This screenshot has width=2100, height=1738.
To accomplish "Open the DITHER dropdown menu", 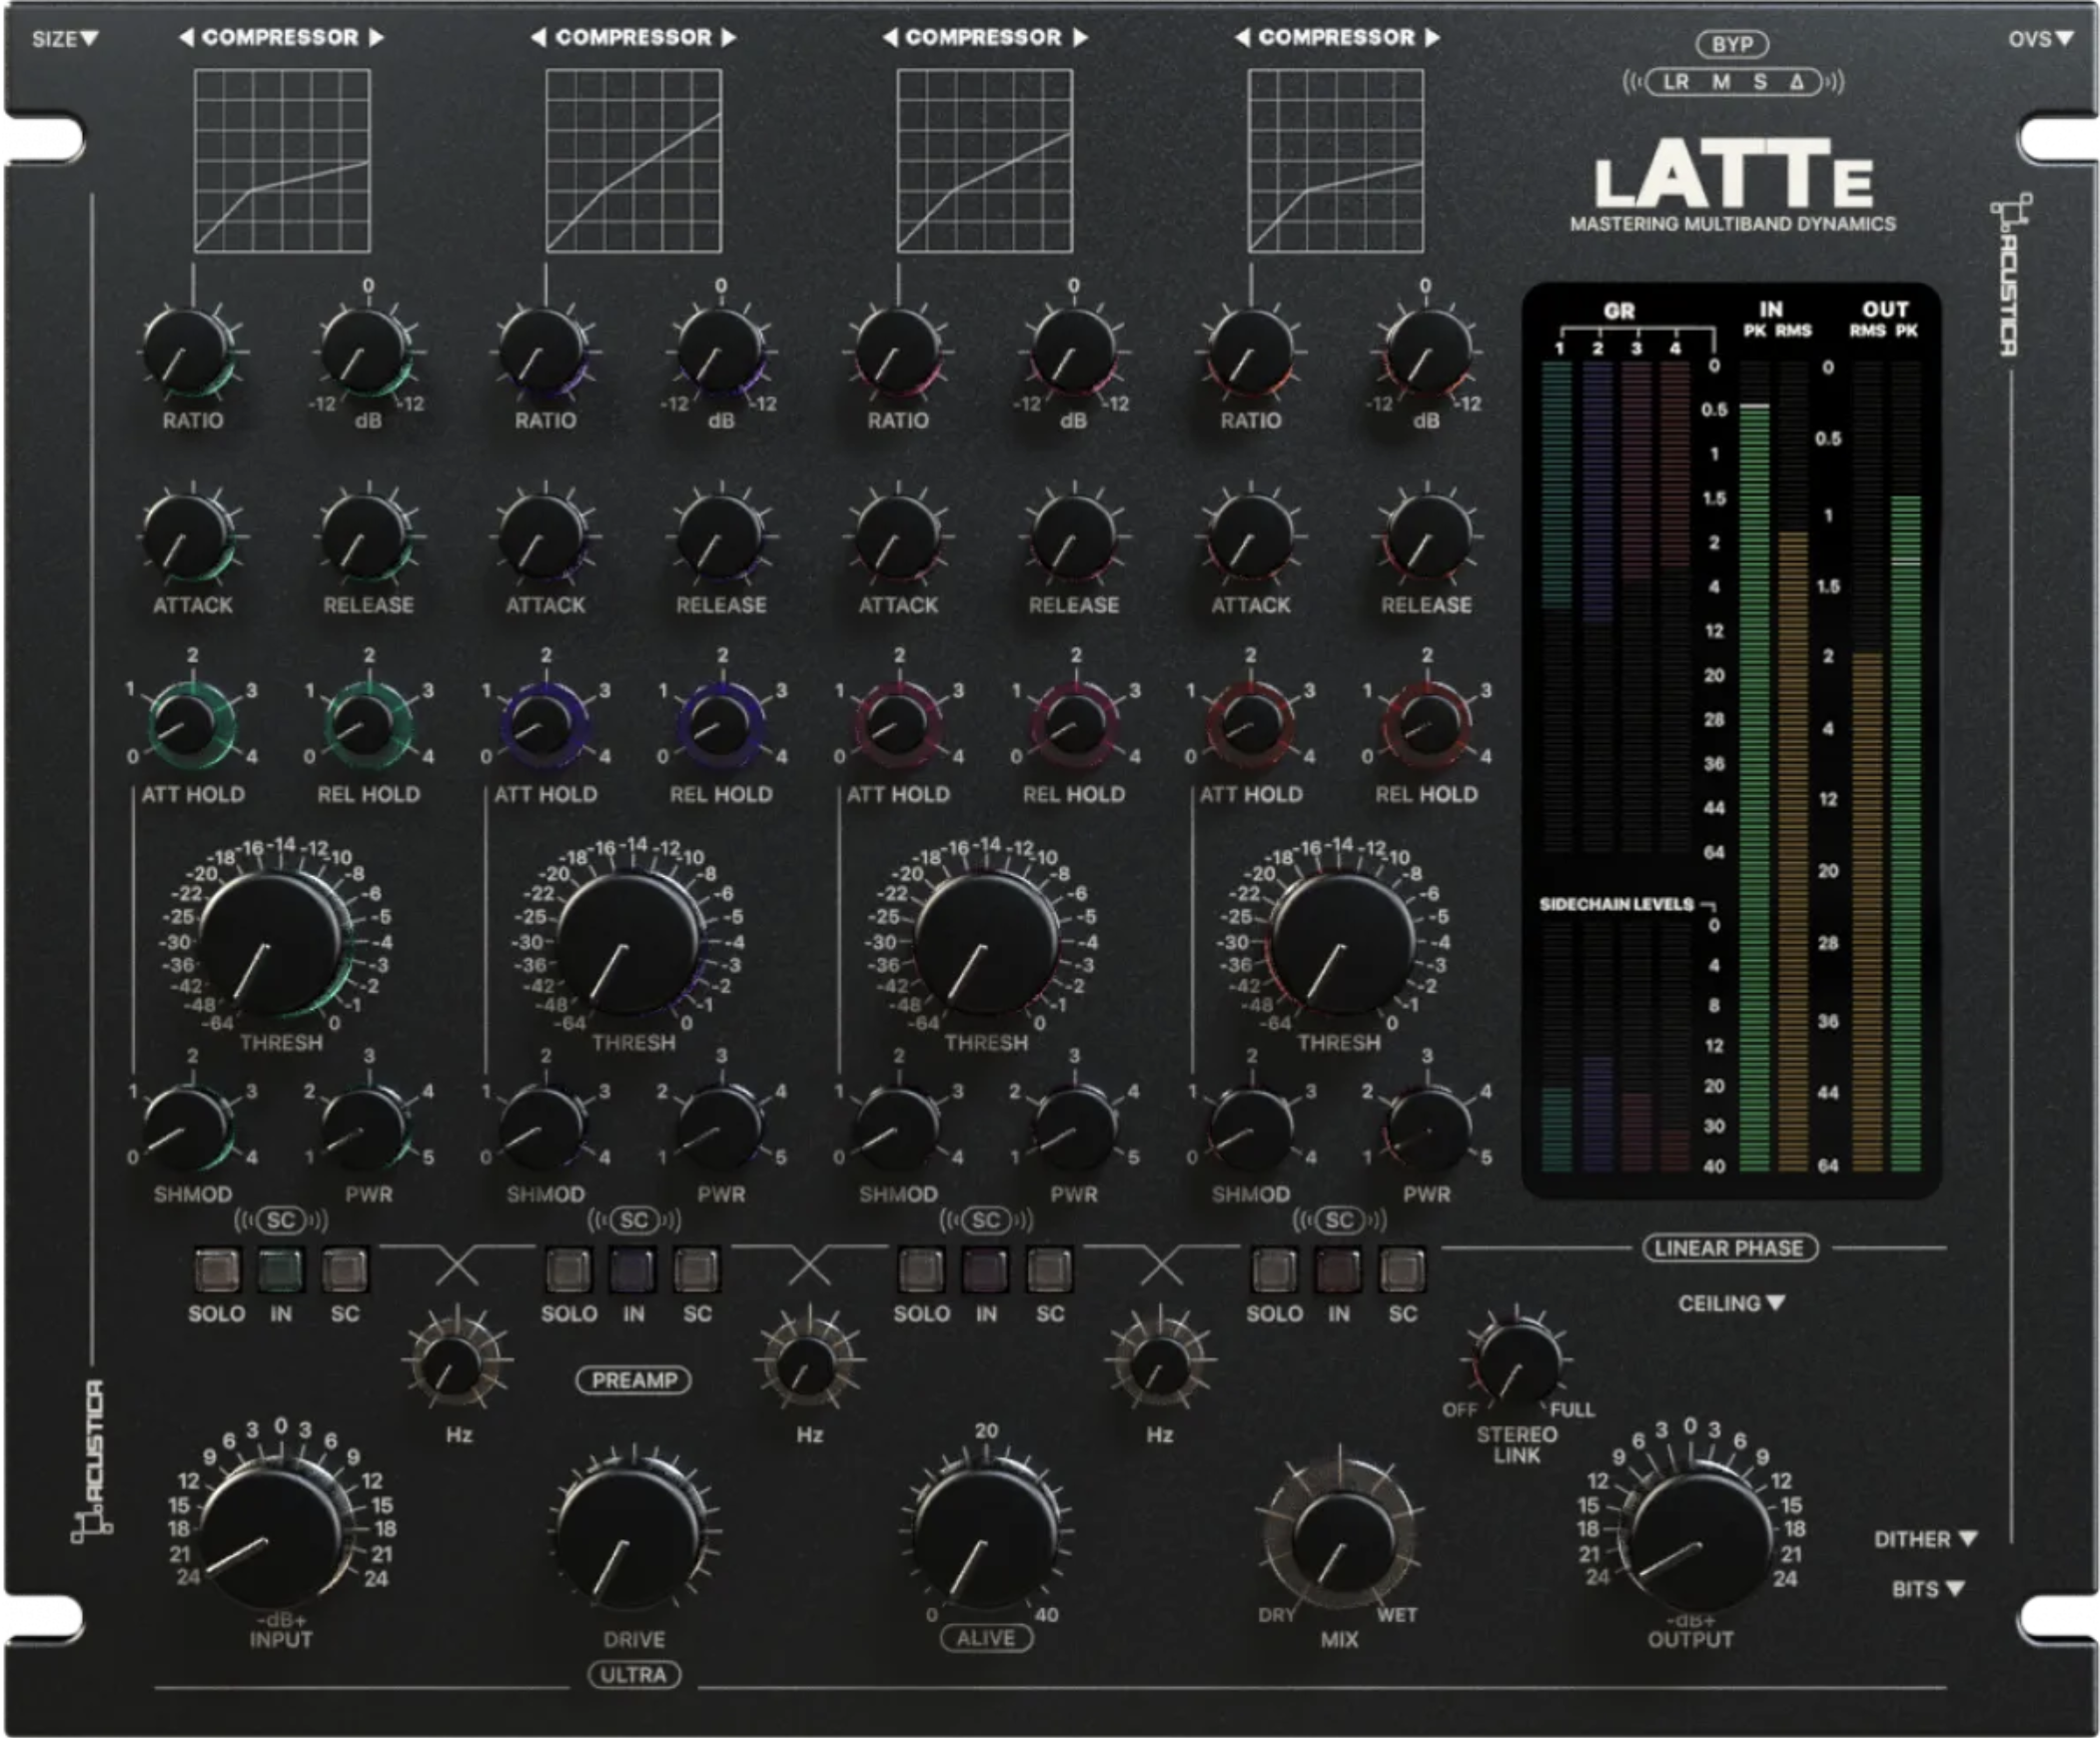I will [1924, 1539].
